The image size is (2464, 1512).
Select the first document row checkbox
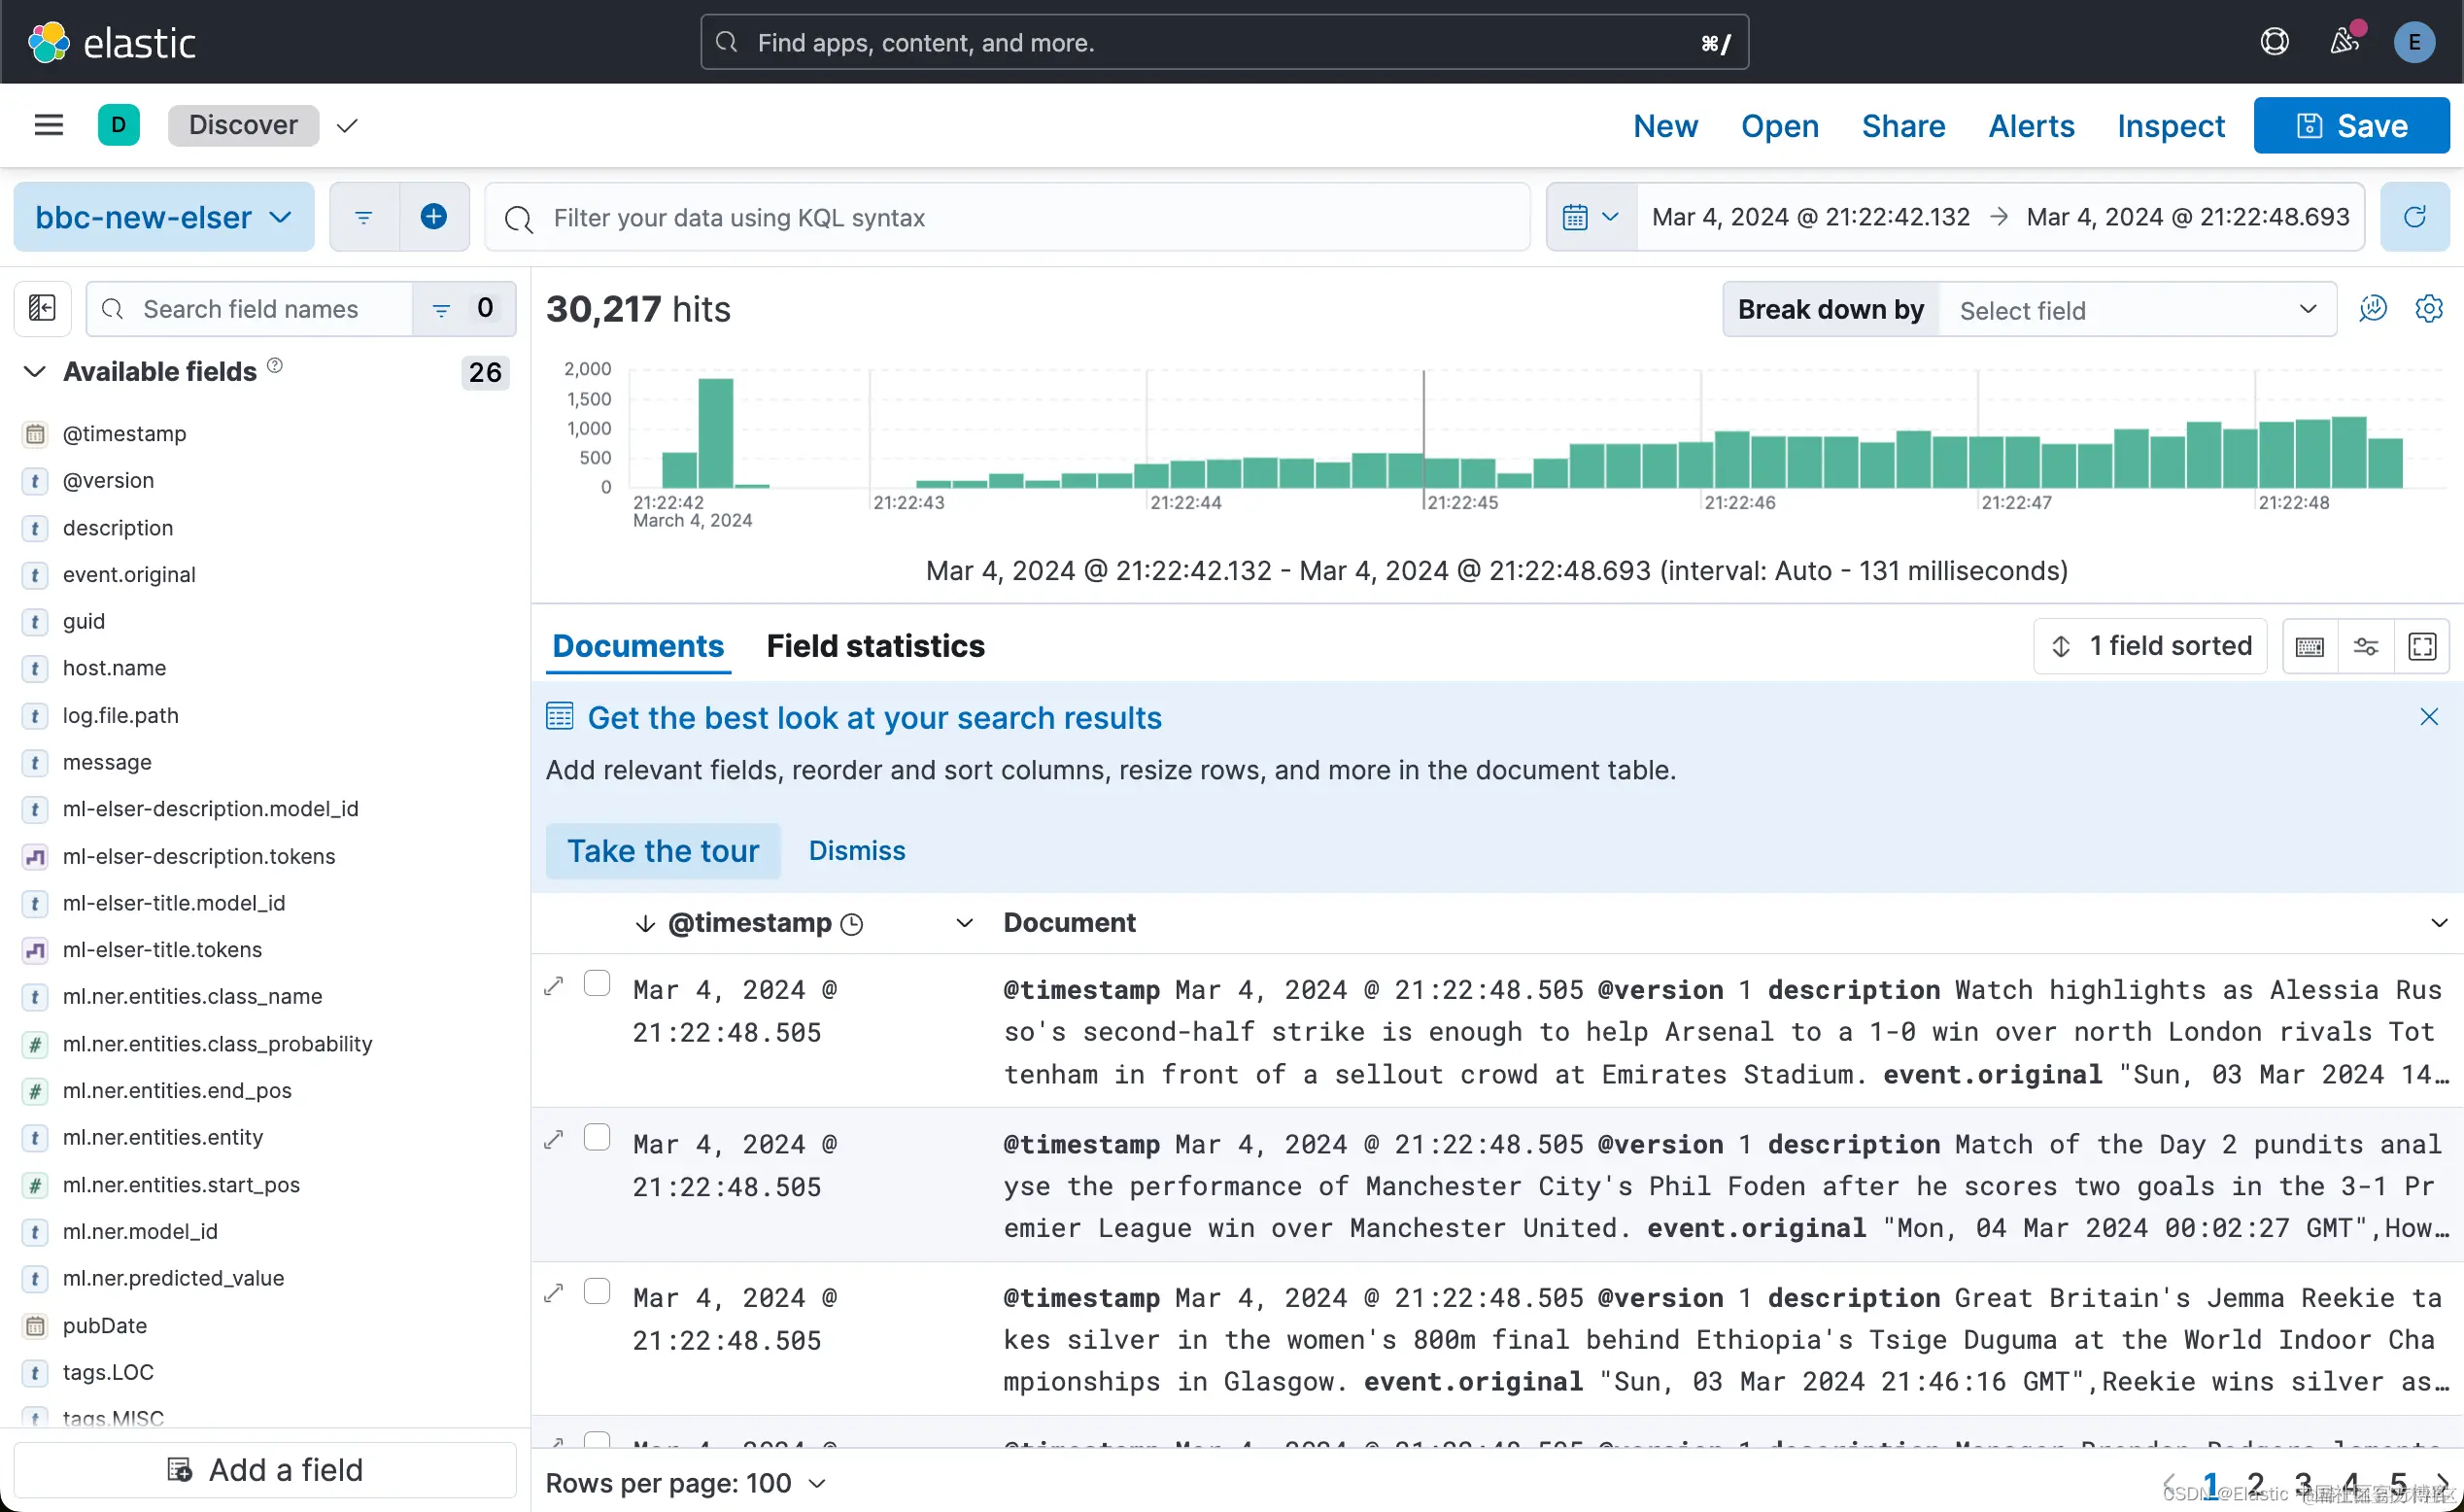point(597,984)
